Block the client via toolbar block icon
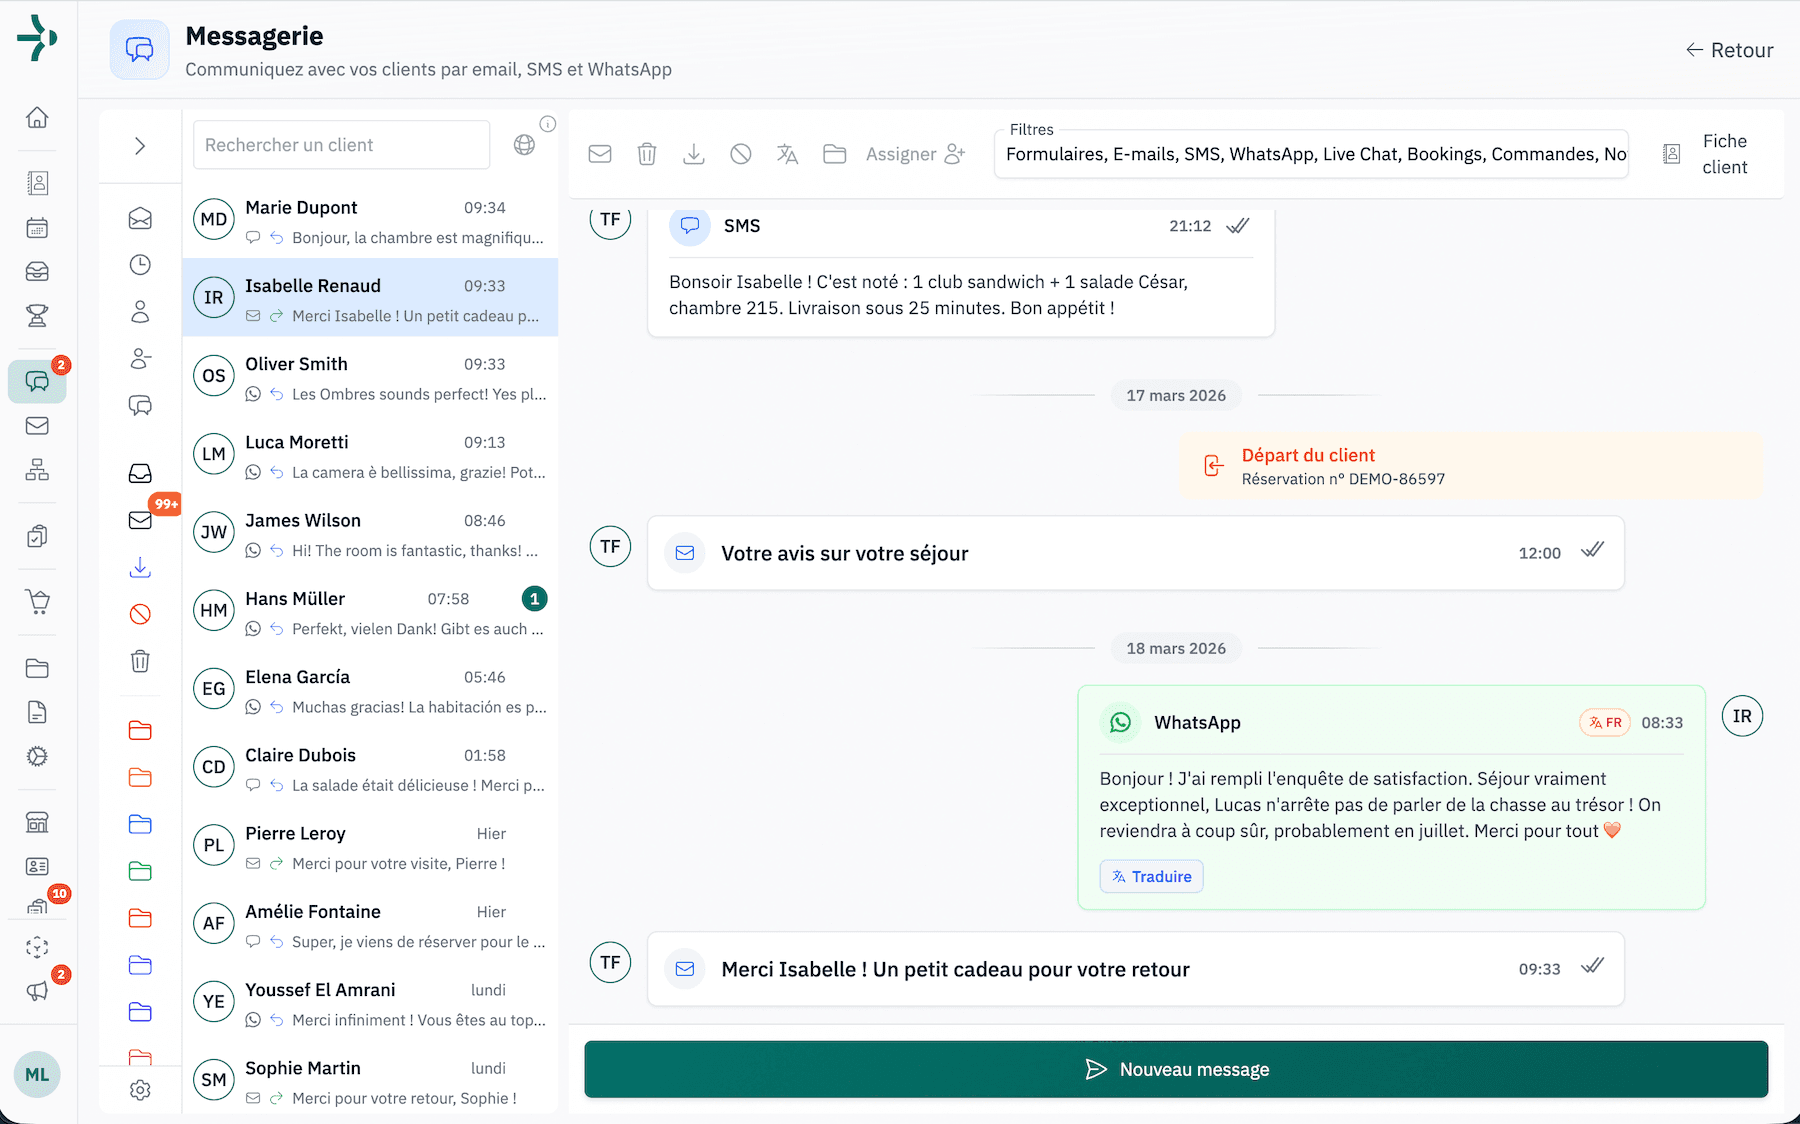Image resolution: width=1800 pixels, height=1124 pixels. 741,154
